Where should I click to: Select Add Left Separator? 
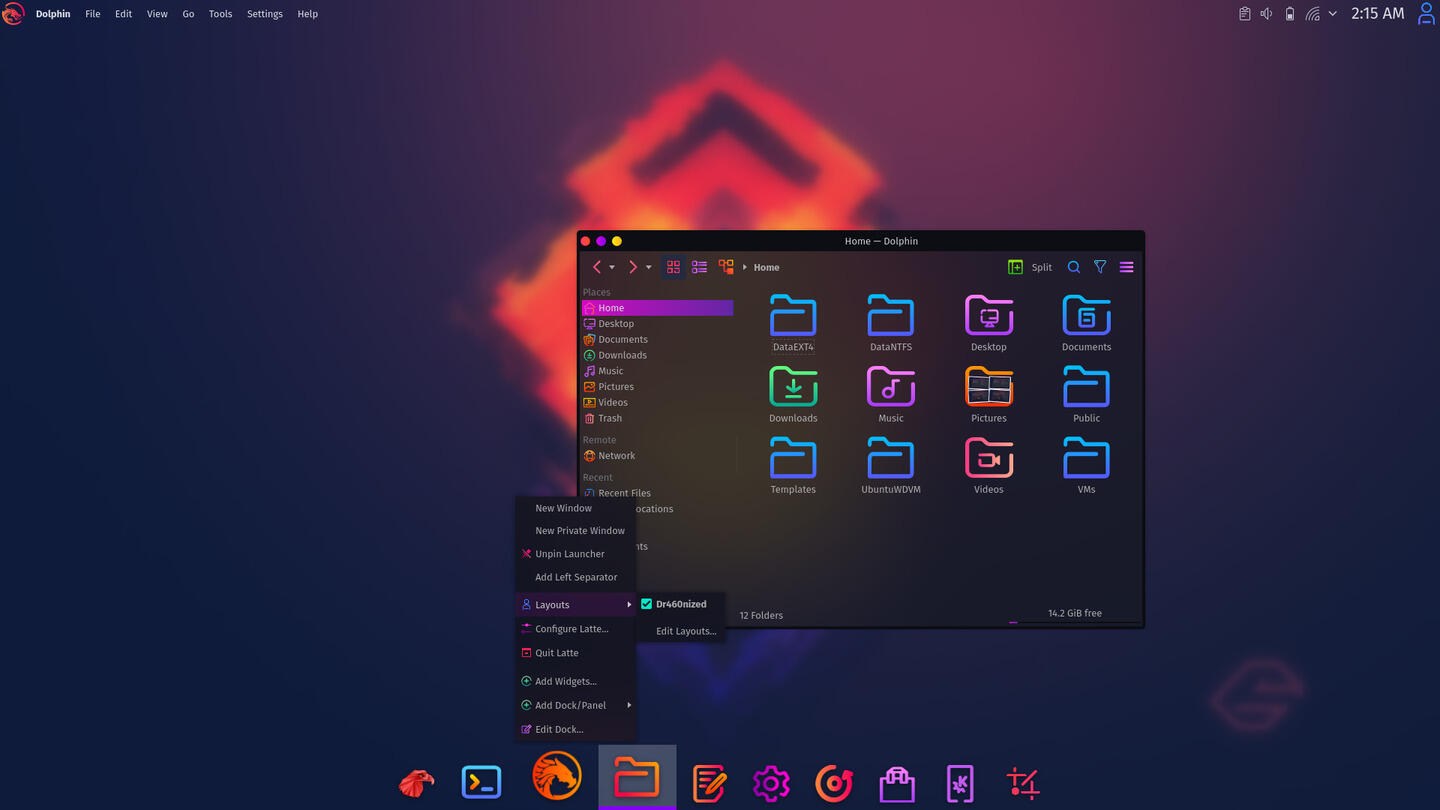576,577
